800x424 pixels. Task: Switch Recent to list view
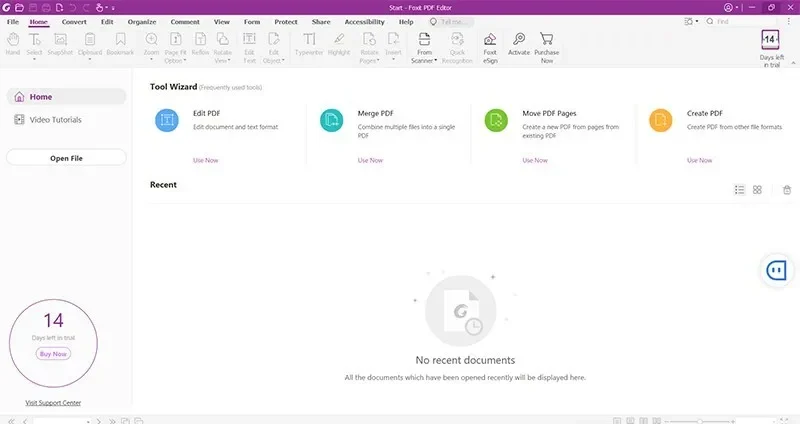pyautogui.click(x=739, y=190)
